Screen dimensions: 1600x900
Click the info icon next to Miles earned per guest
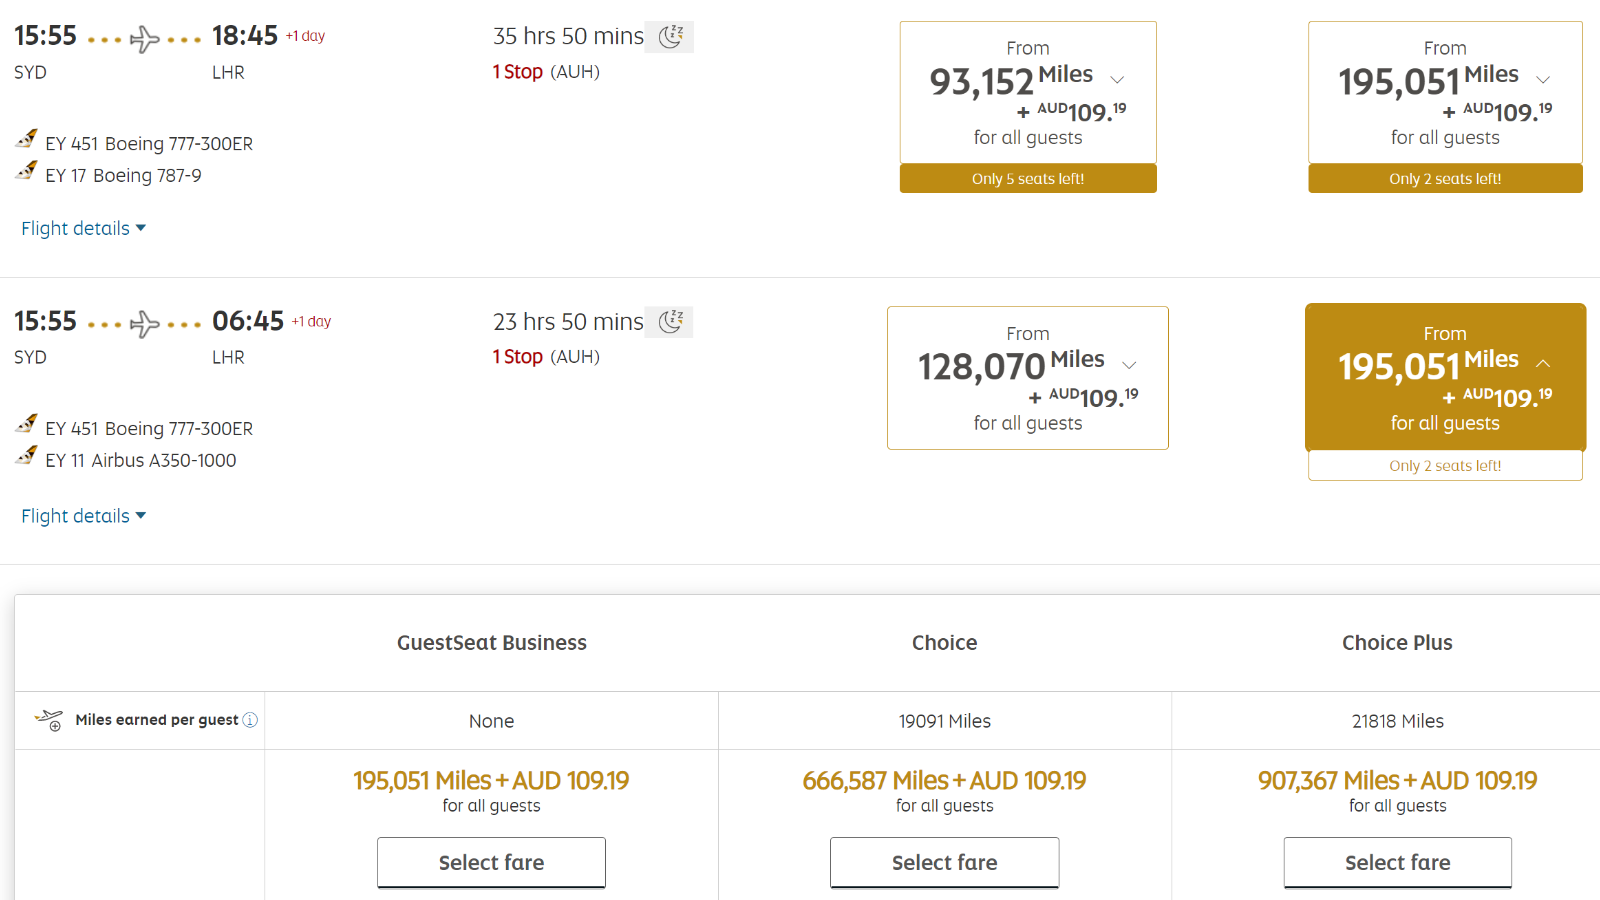coord(250,720)
